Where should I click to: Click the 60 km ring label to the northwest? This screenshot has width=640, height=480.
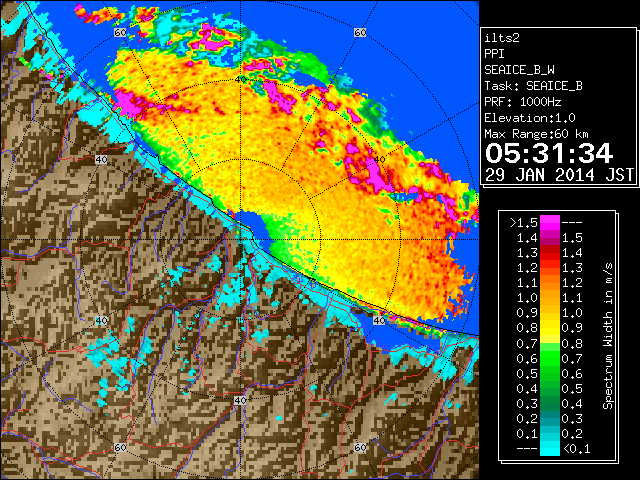pos(120,32)
